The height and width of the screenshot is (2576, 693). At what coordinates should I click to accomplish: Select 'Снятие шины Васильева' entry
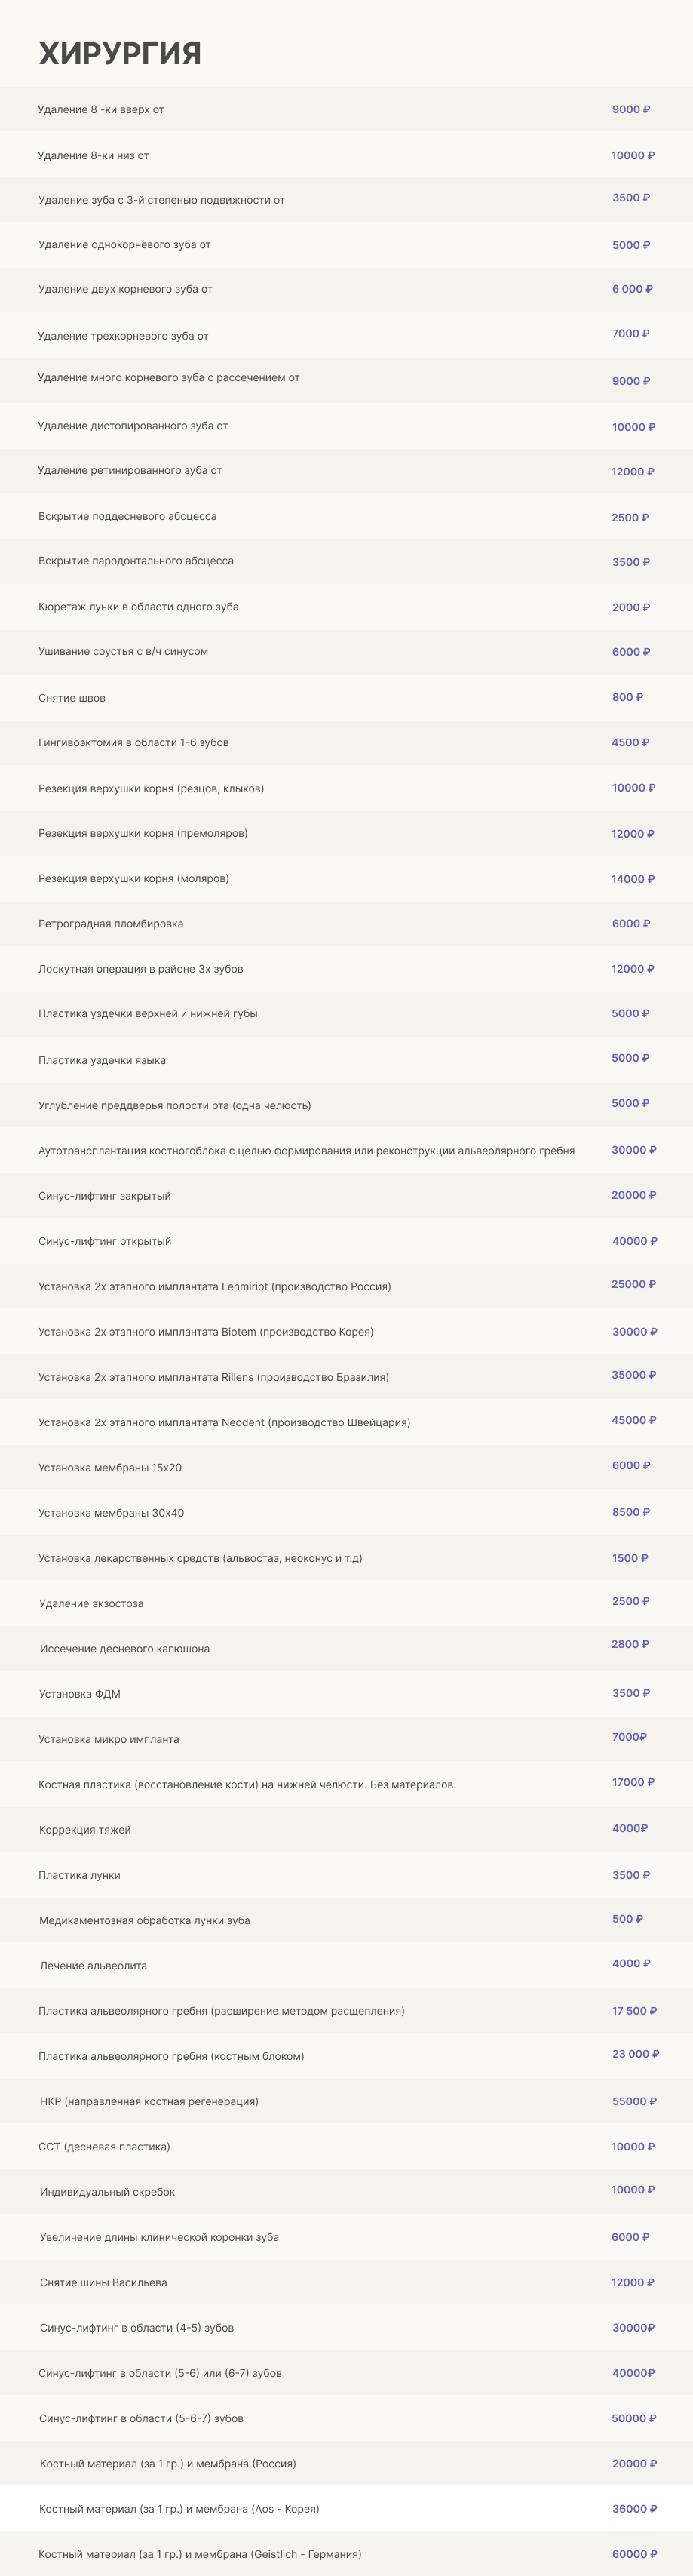click(x=103, y=2282)
